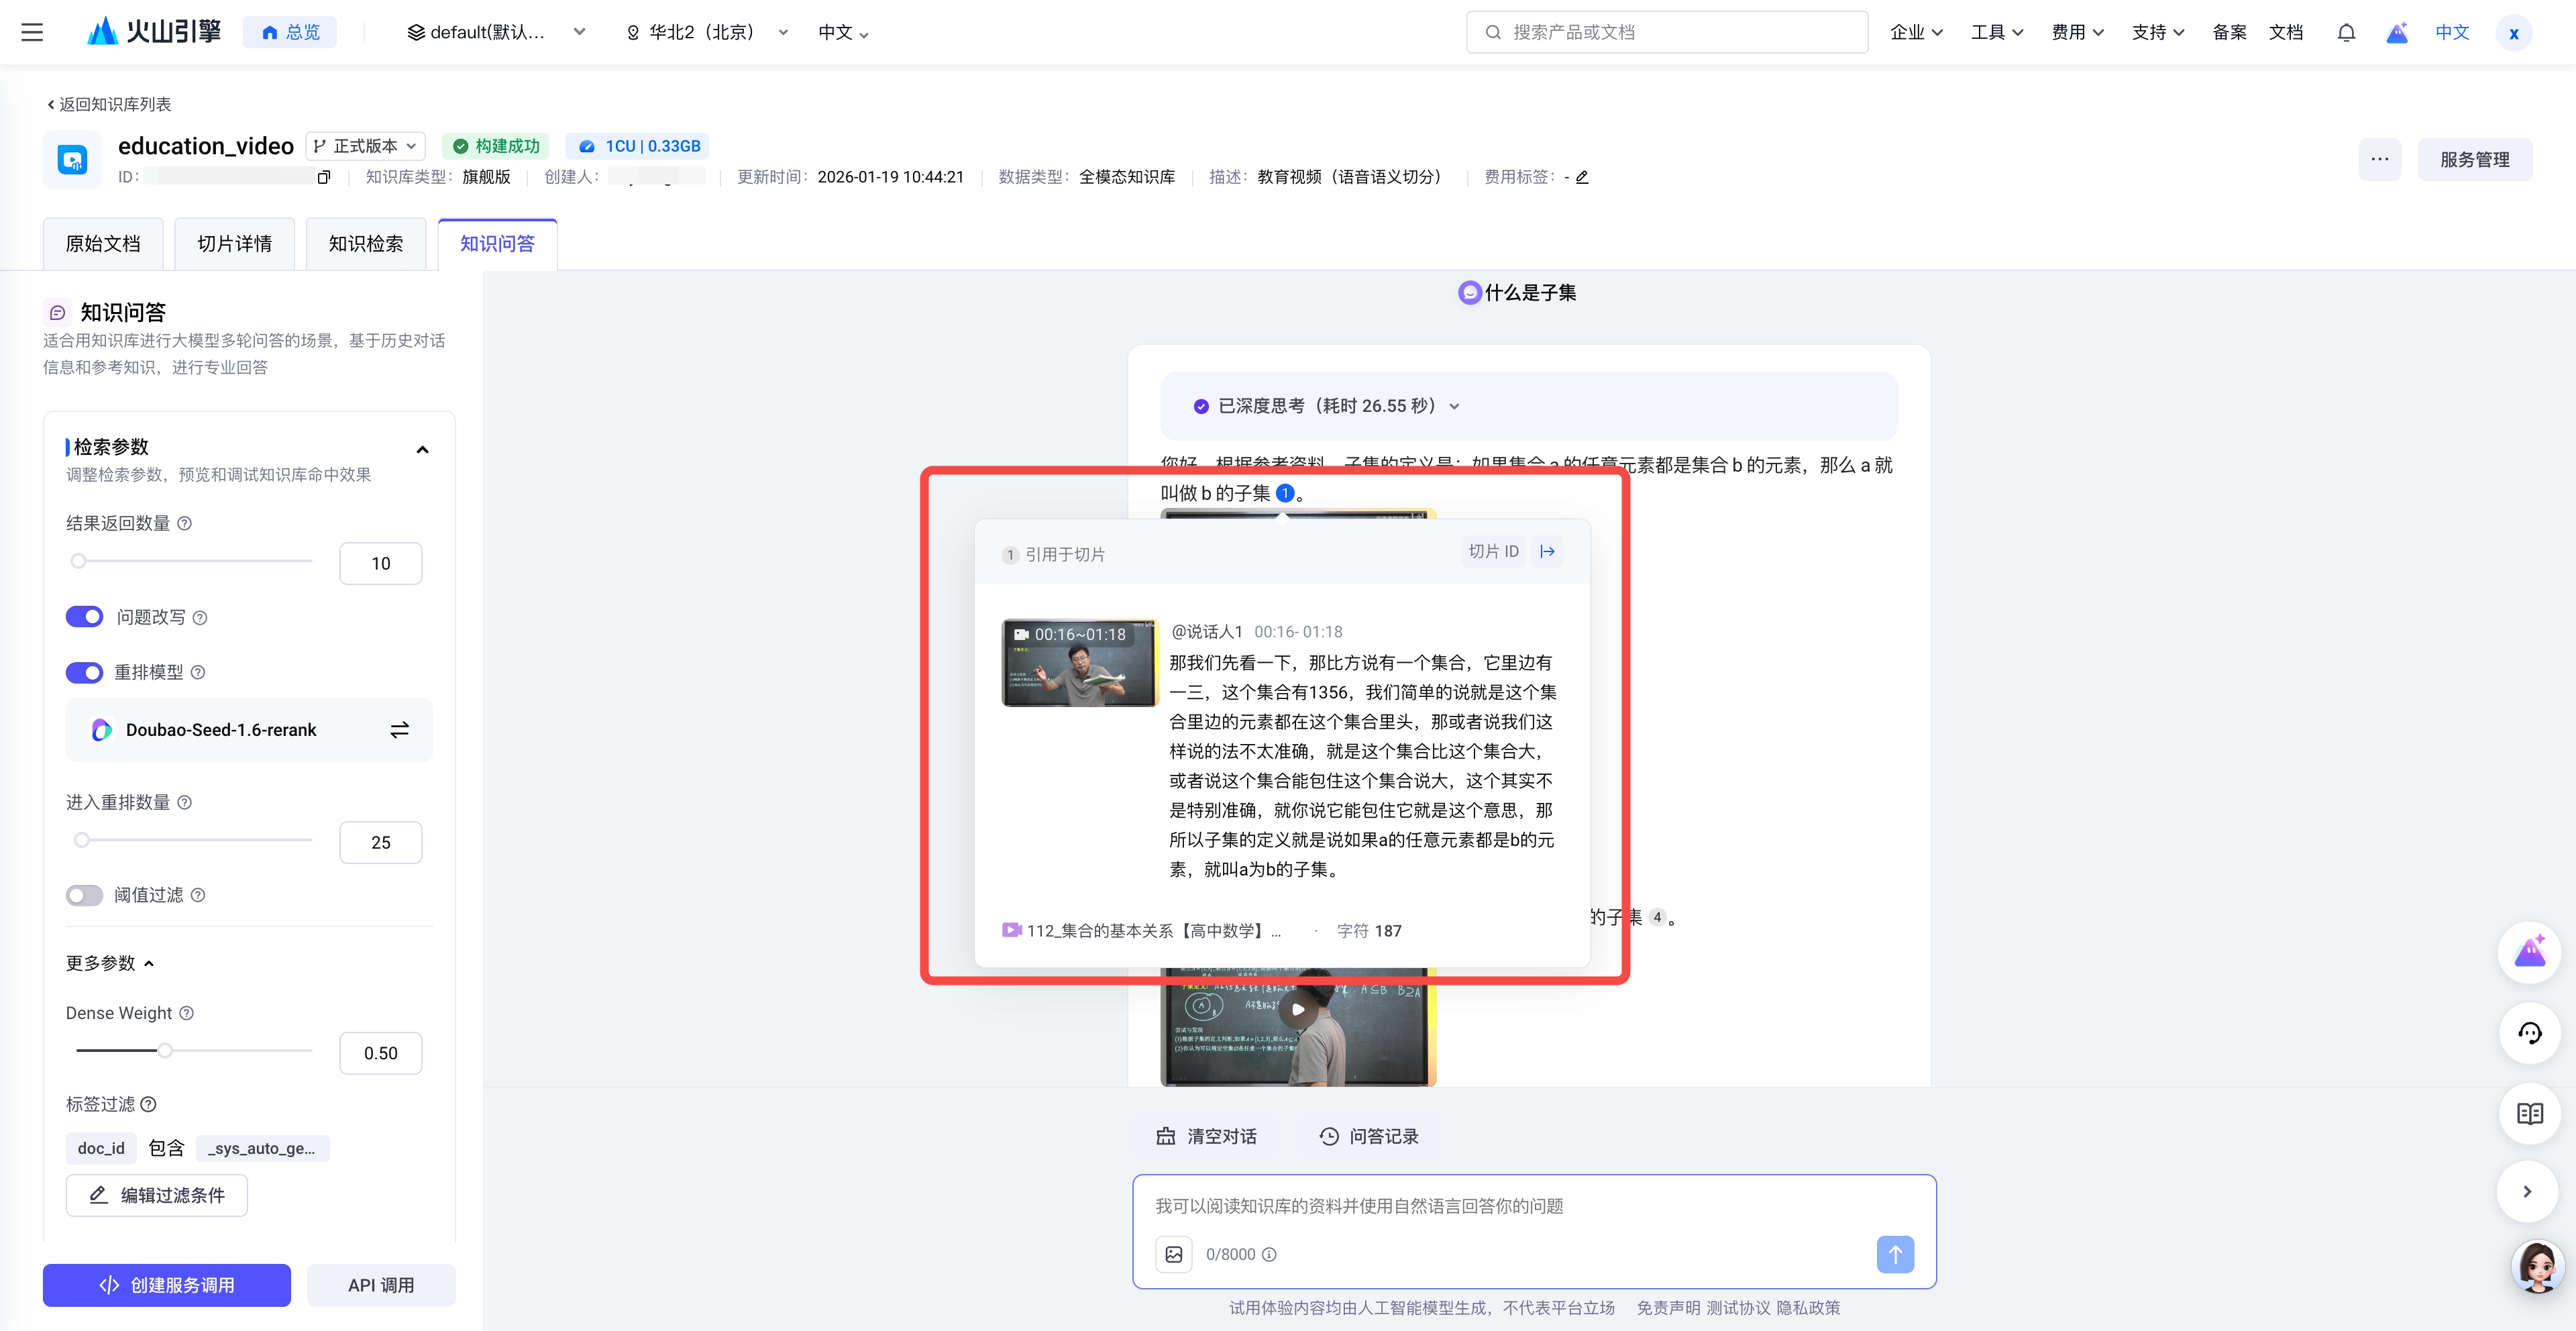Viewport: 2576px width, 1331px height.
Task: Click the notification bell icon
Action: [2346, 32]
